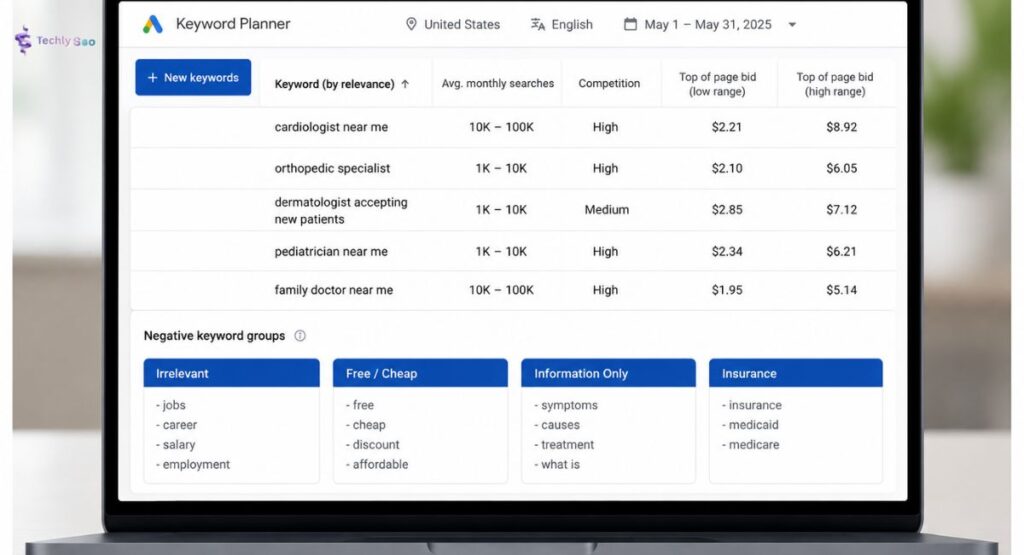Select the keyword 'orthopedic specialist'
Image resolution: width=1024 pixels, height=555 pixels.
332,168
